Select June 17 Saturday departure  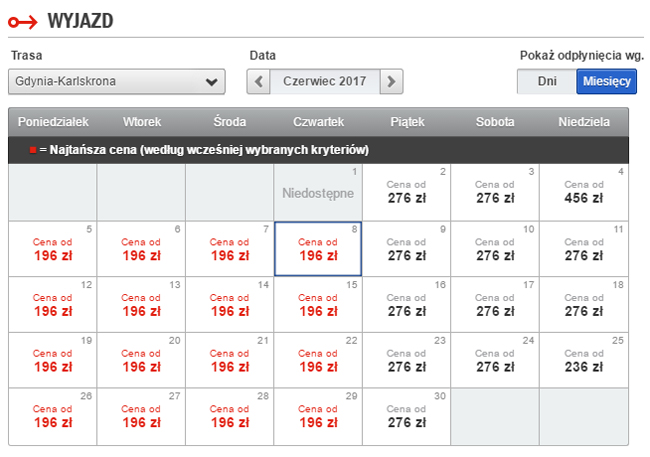pos(495,304)
